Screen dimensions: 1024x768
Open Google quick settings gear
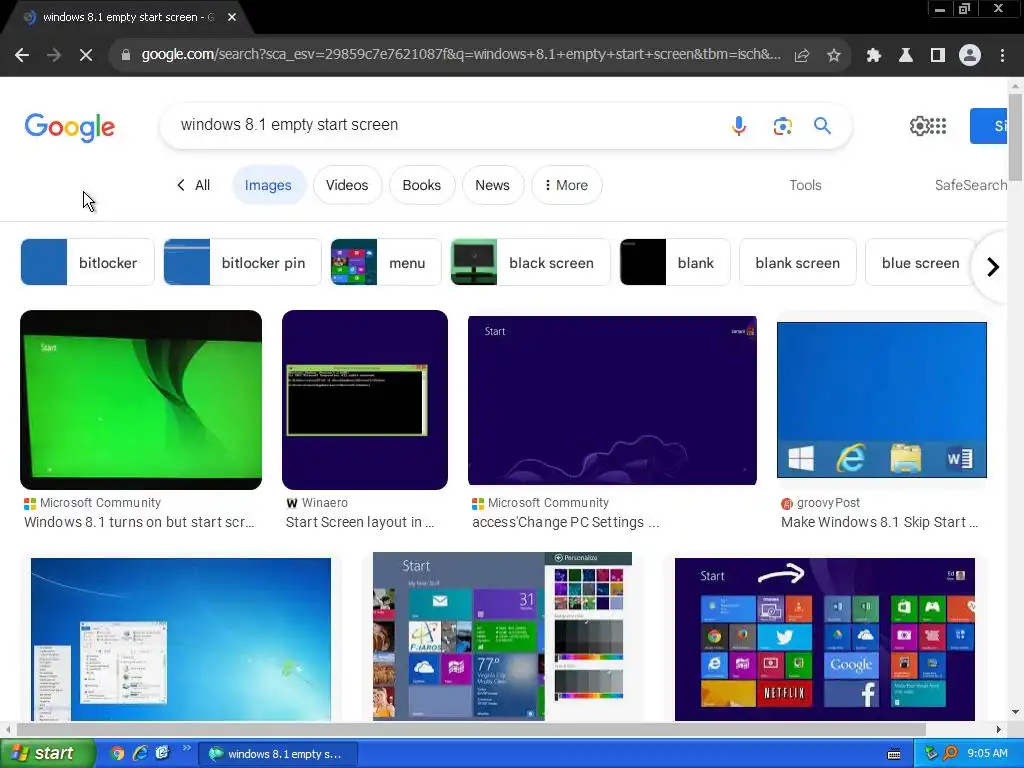point(919,125)
